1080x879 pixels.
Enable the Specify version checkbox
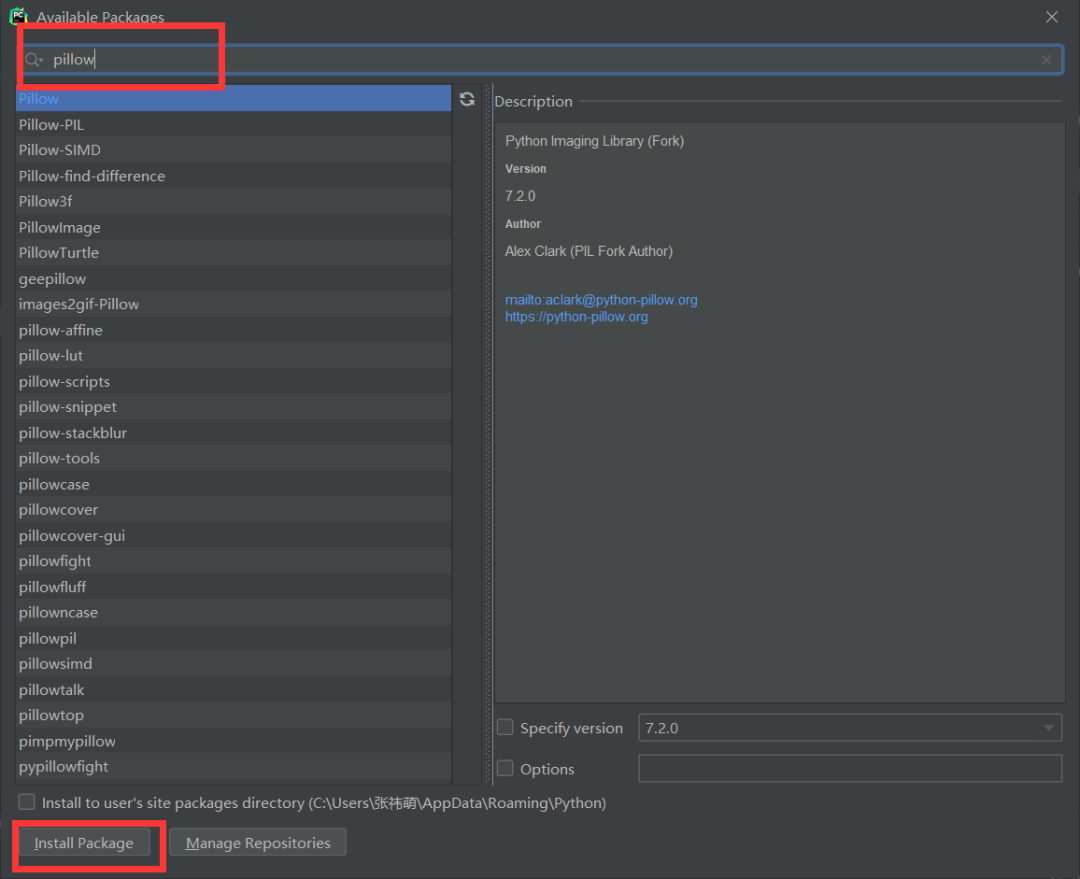505,727
